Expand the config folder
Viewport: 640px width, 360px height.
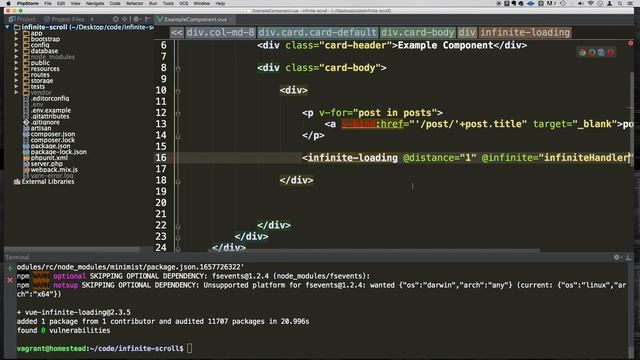click(16, 45)
